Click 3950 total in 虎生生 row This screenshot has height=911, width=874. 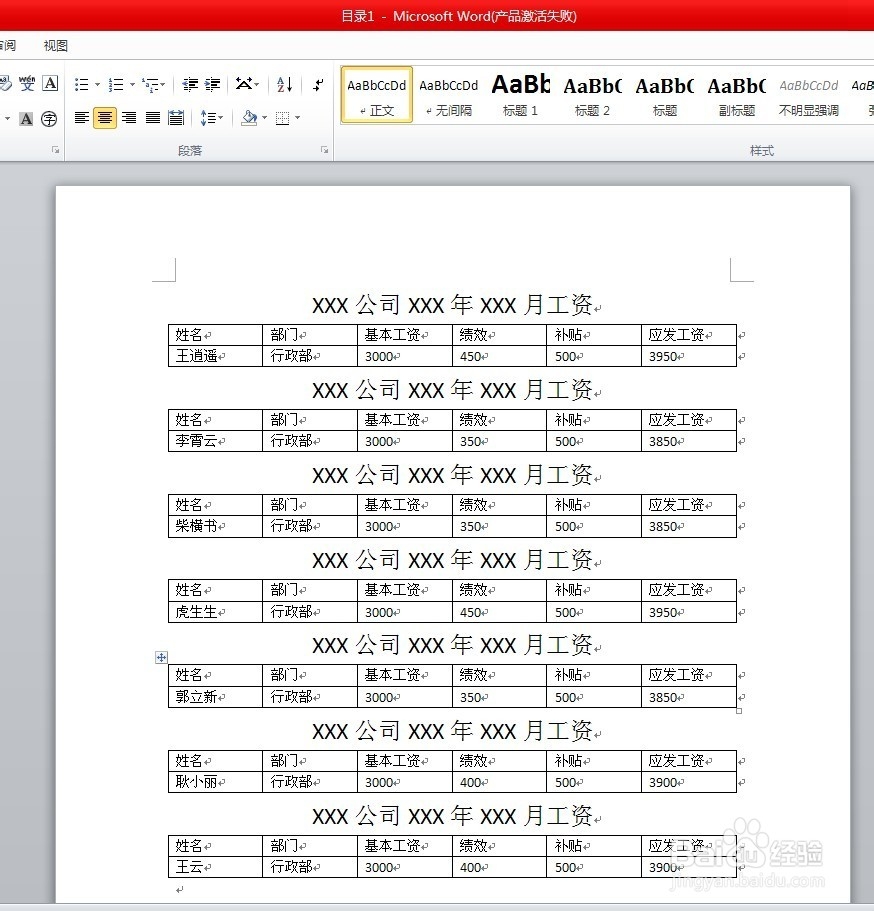click(689, 612)
